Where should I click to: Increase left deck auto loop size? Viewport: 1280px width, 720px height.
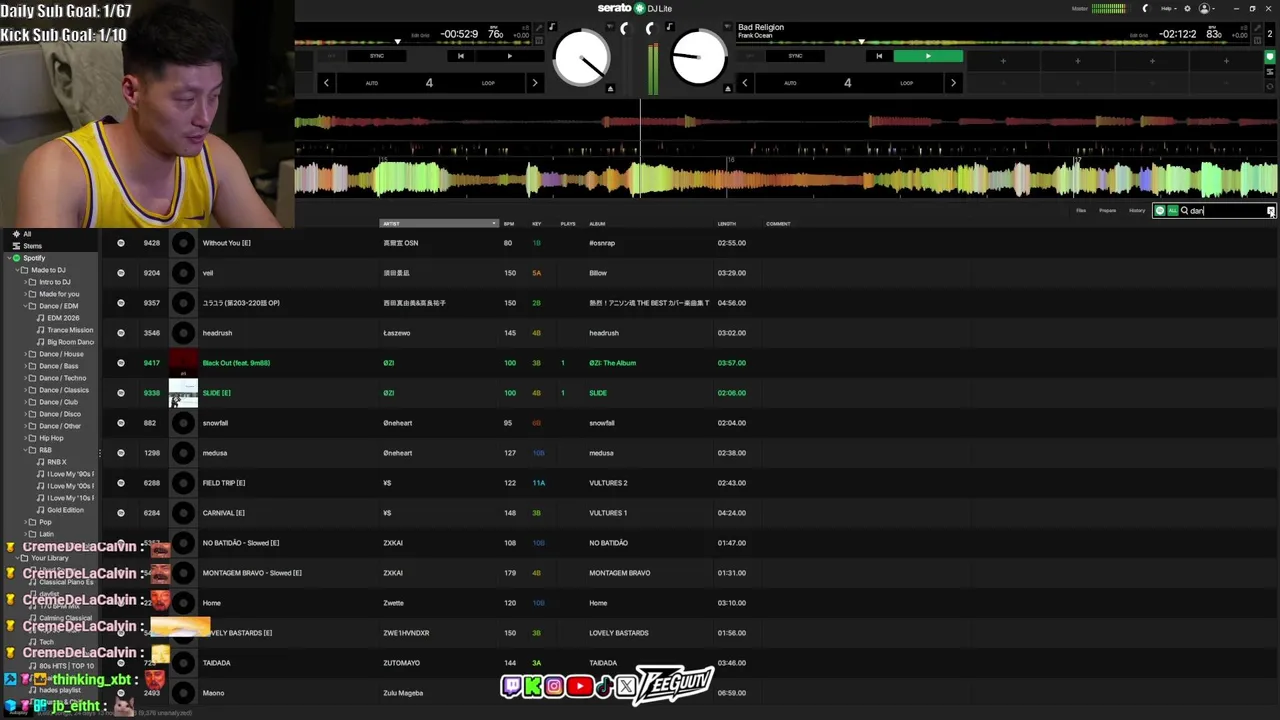tap(534, 83)
